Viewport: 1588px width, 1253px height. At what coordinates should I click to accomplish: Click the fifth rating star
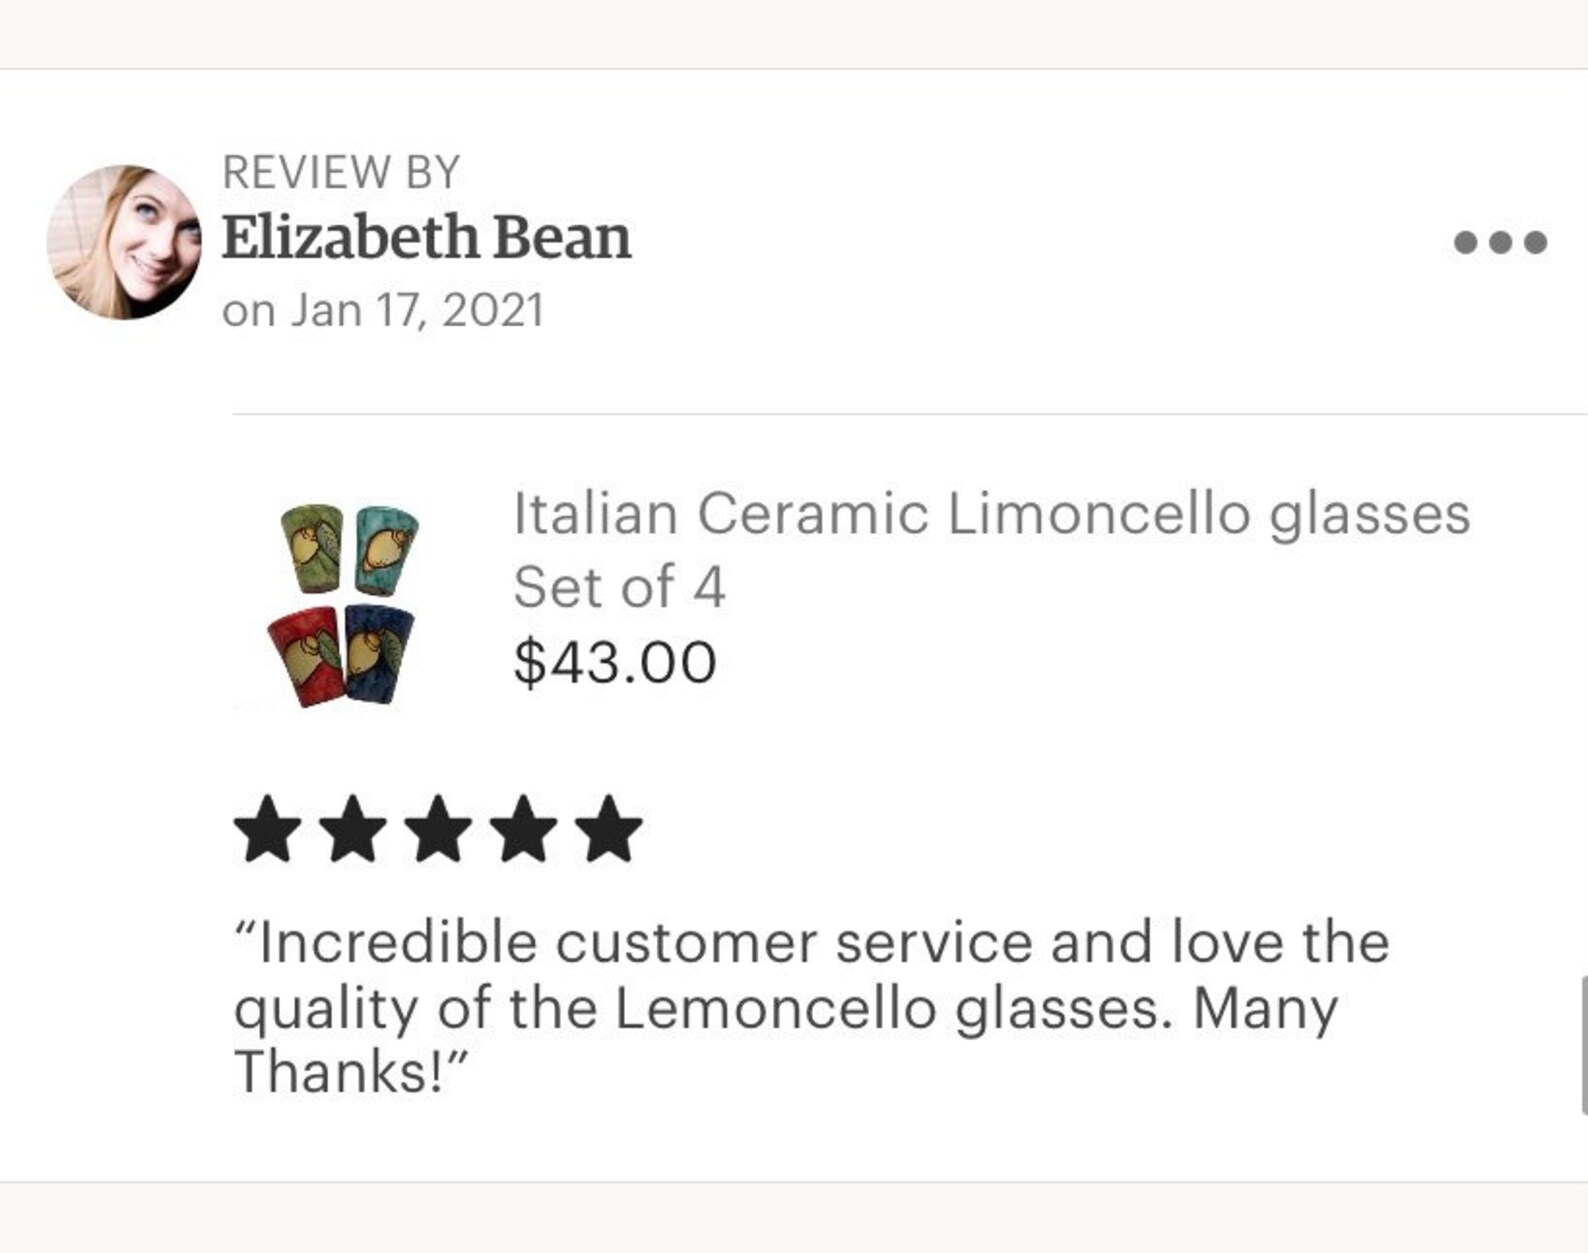608,829
